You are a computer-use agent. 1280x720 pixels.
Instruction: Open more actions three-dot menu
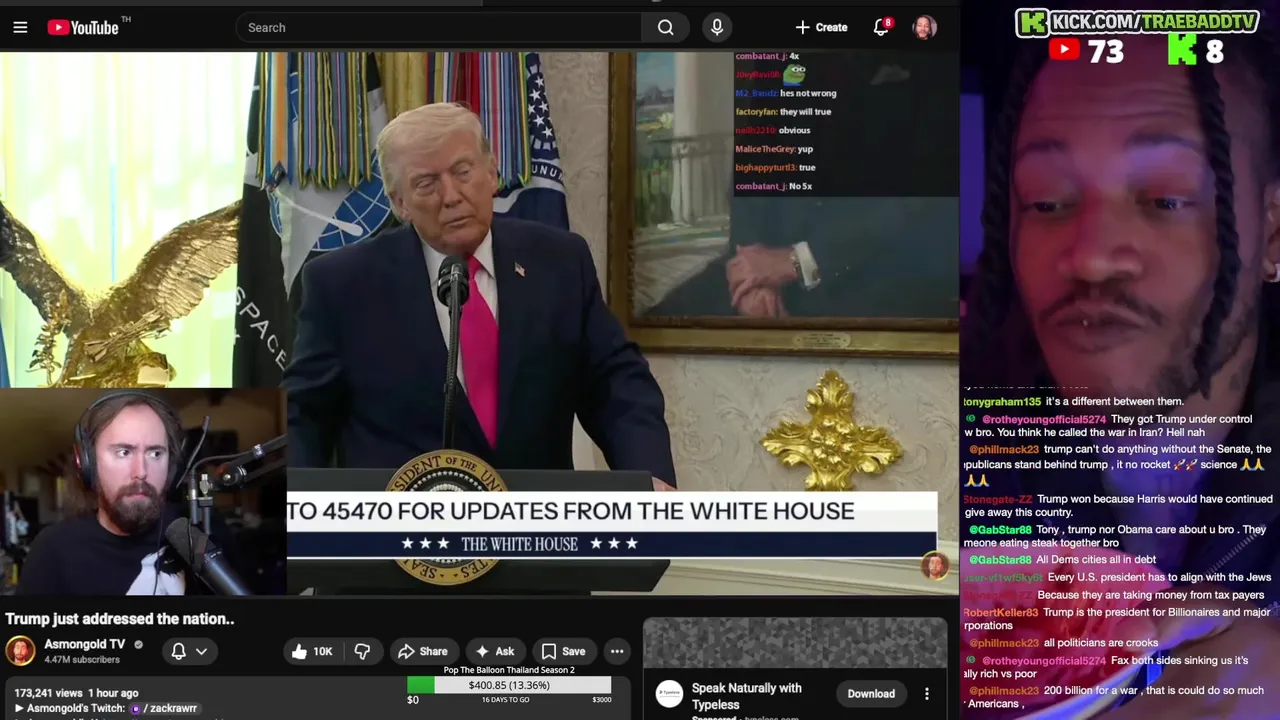617,651
